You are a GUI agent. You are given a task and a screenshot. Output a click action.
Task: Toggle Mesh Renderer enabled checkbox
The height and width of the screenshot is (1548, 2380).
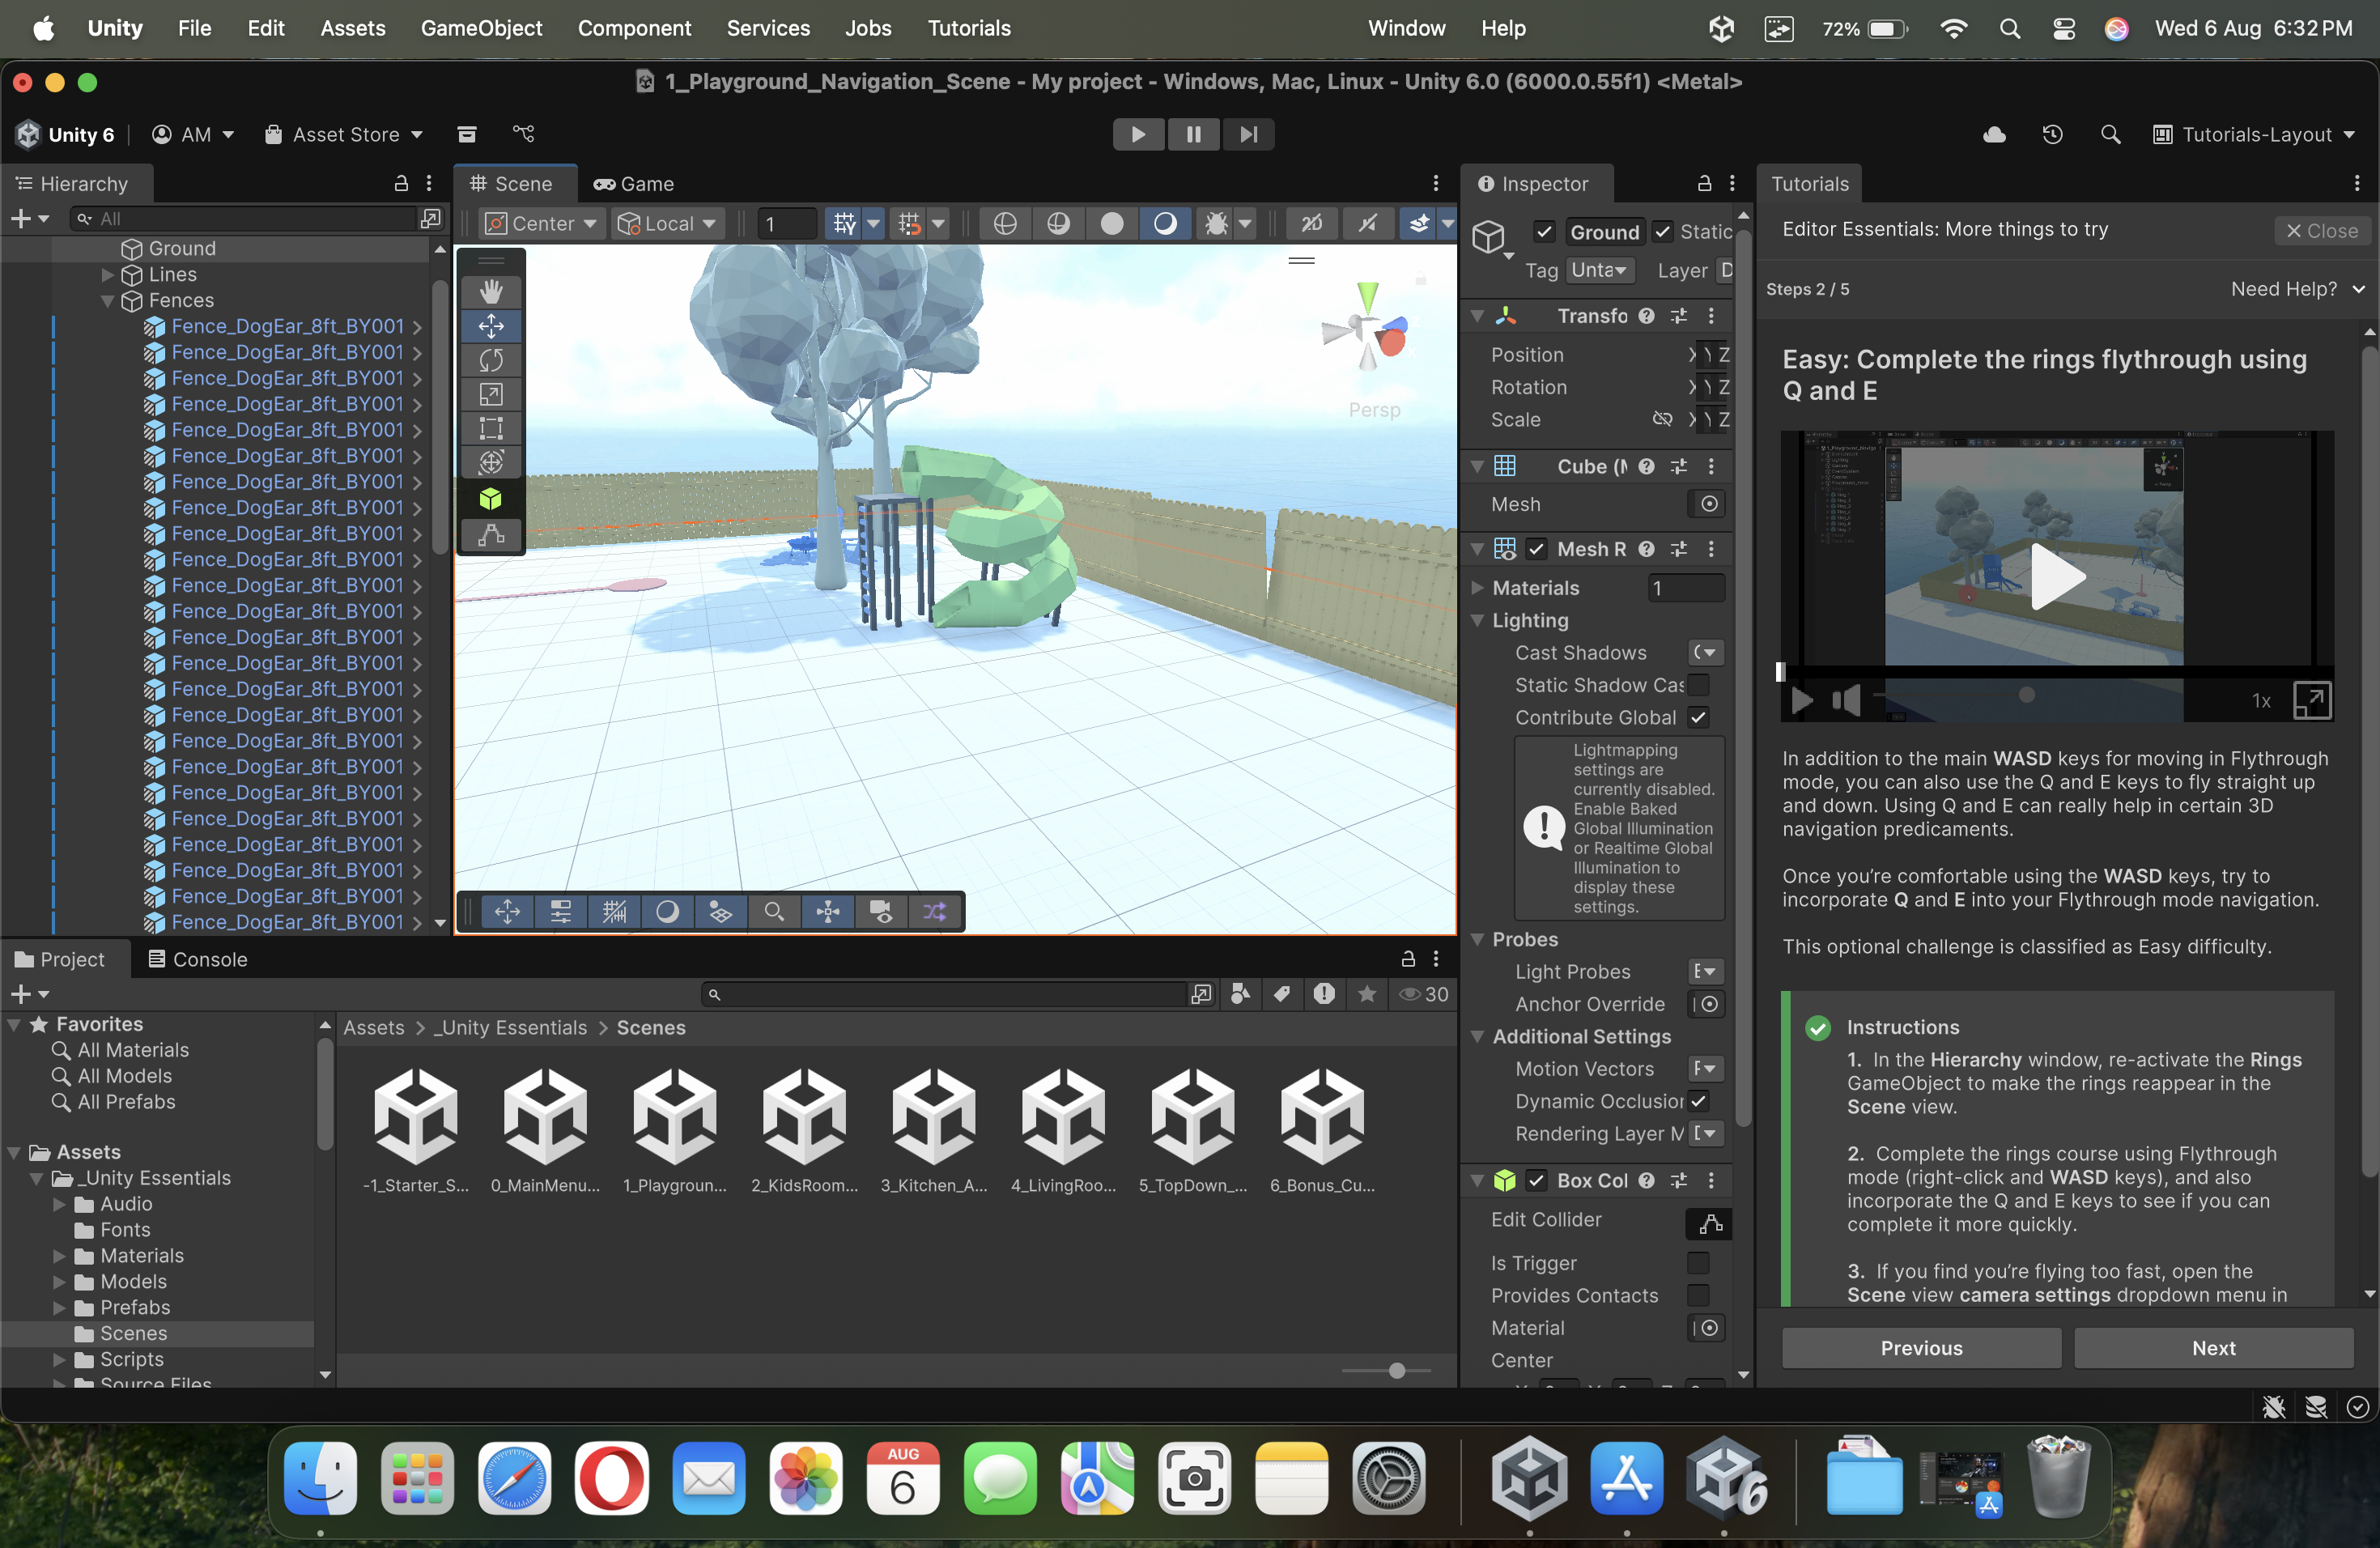[x=1537, y=549]
